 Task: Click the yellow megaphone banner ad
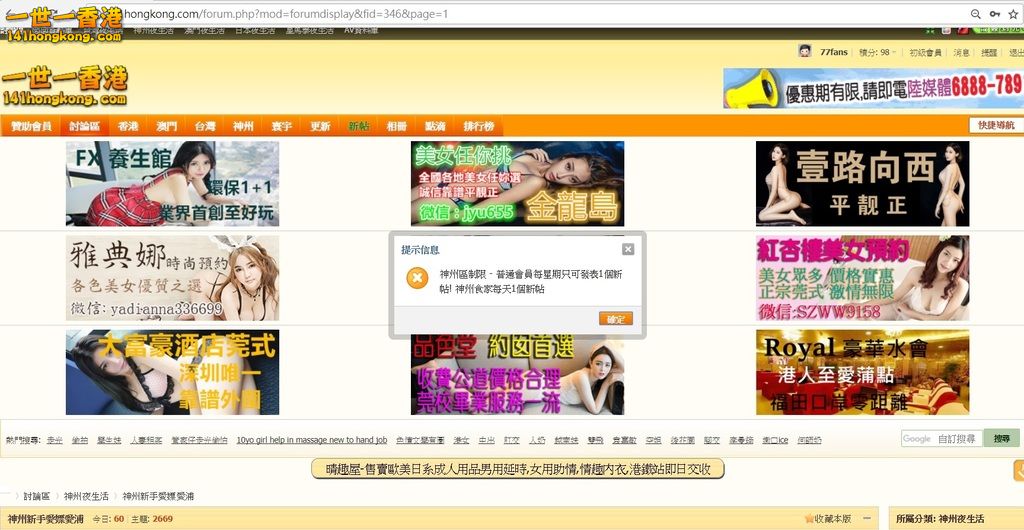coord(872,88)
